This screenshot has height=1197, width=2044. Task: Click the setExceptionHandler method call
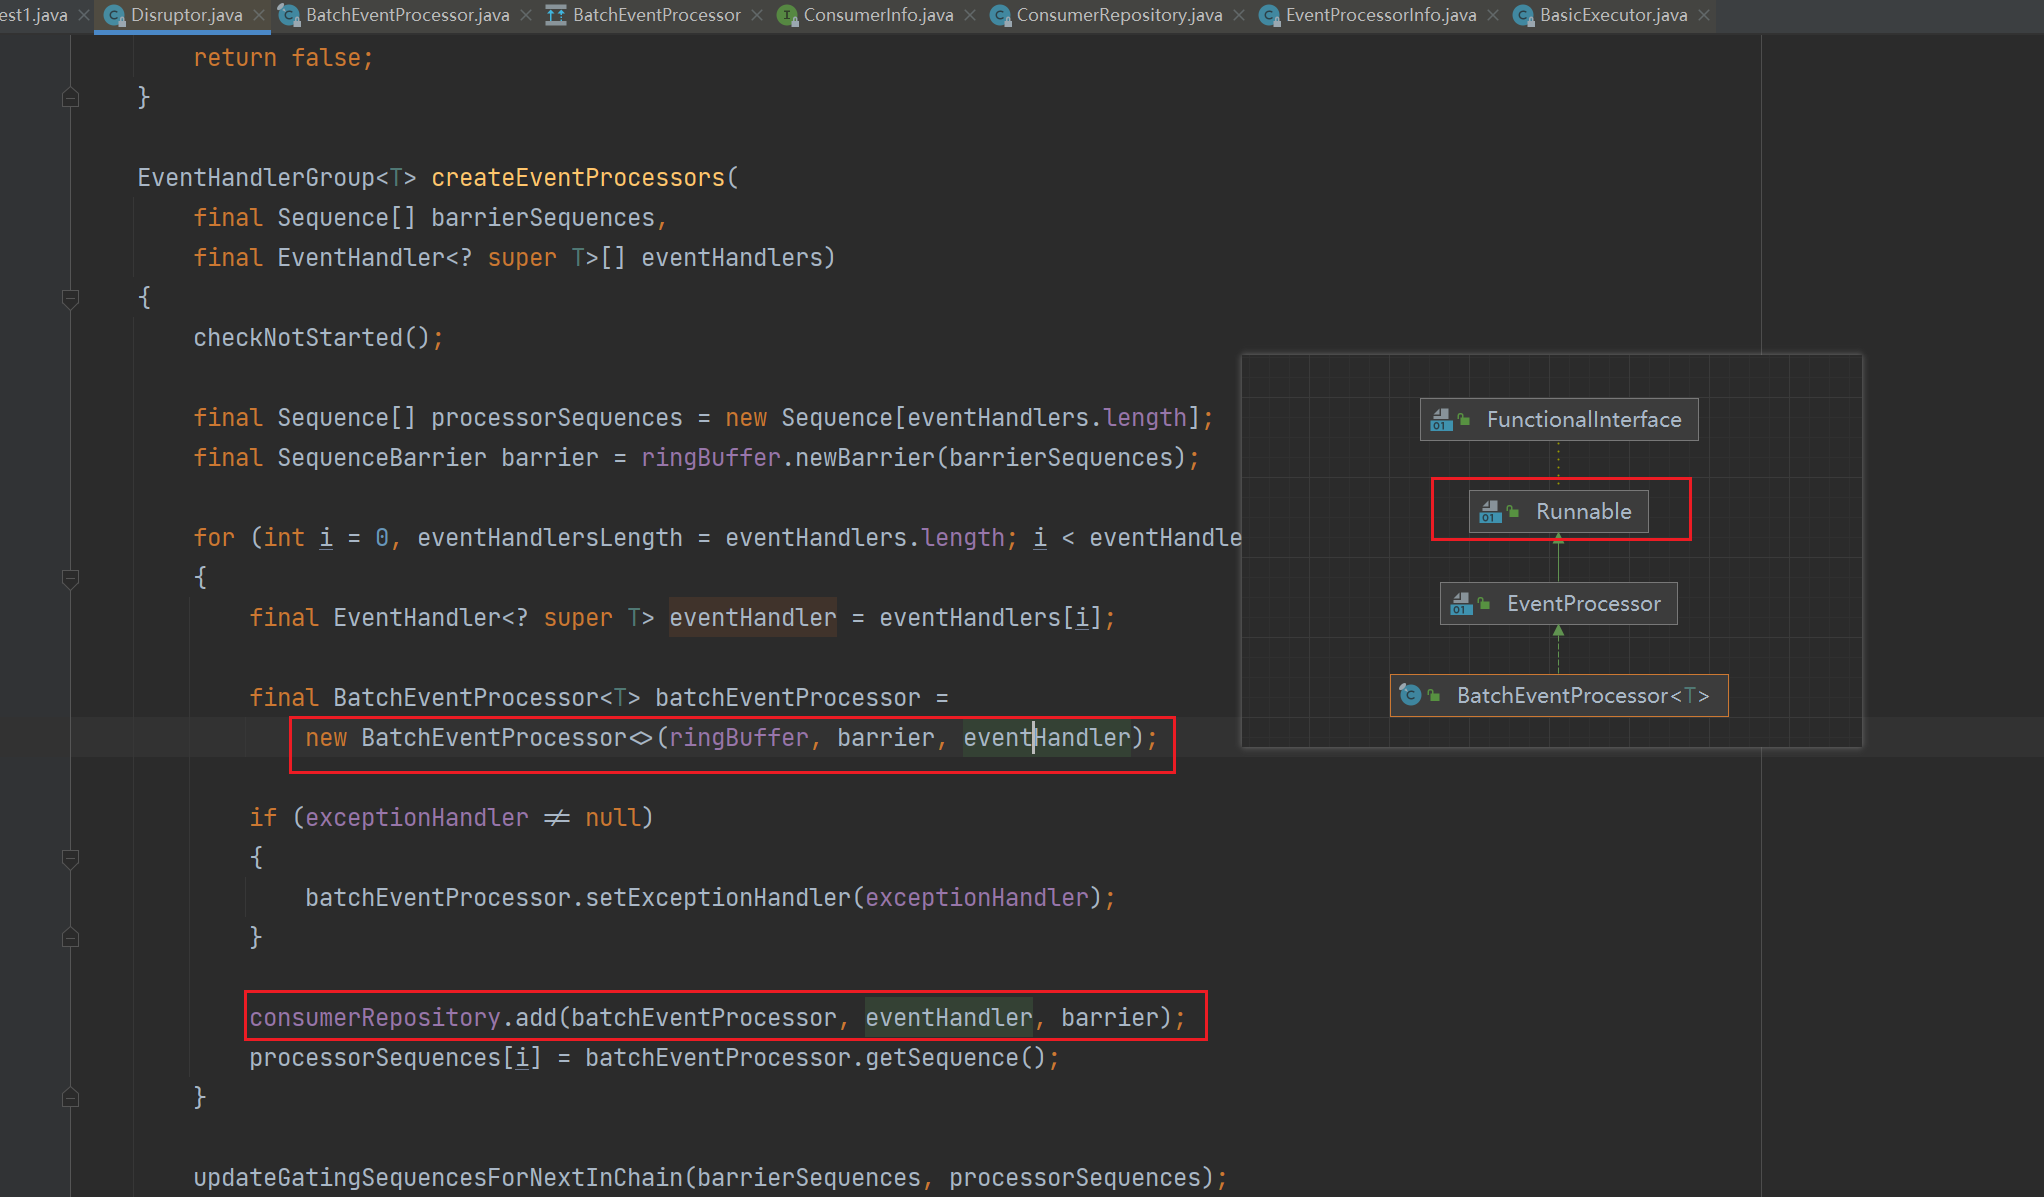coord(717,898)
